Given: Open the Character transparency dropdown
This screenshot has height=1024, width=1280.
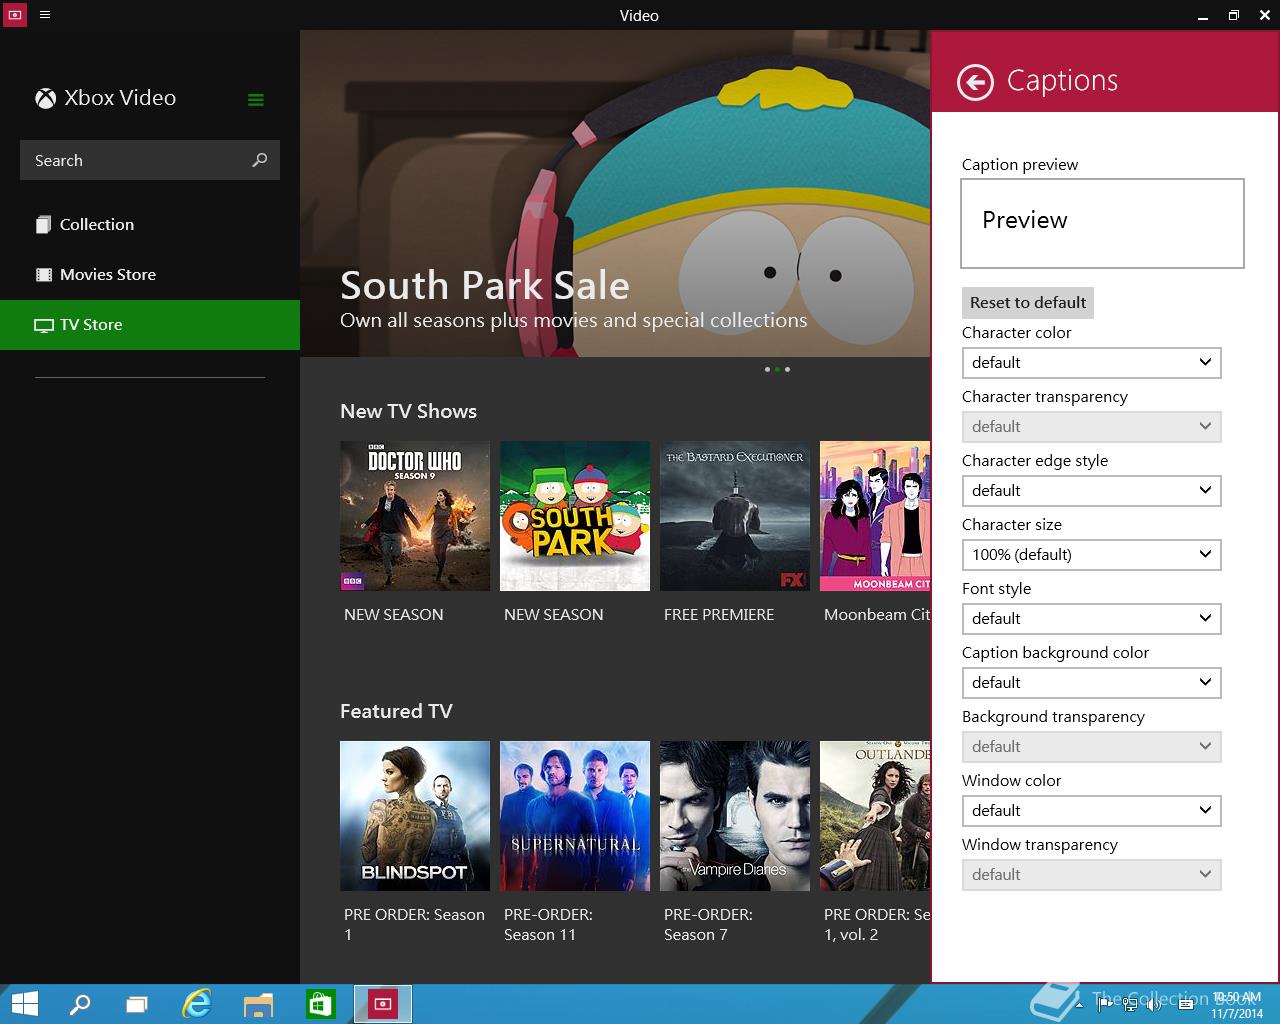Looking at the screenshot, I should (x=1091, y=426).
